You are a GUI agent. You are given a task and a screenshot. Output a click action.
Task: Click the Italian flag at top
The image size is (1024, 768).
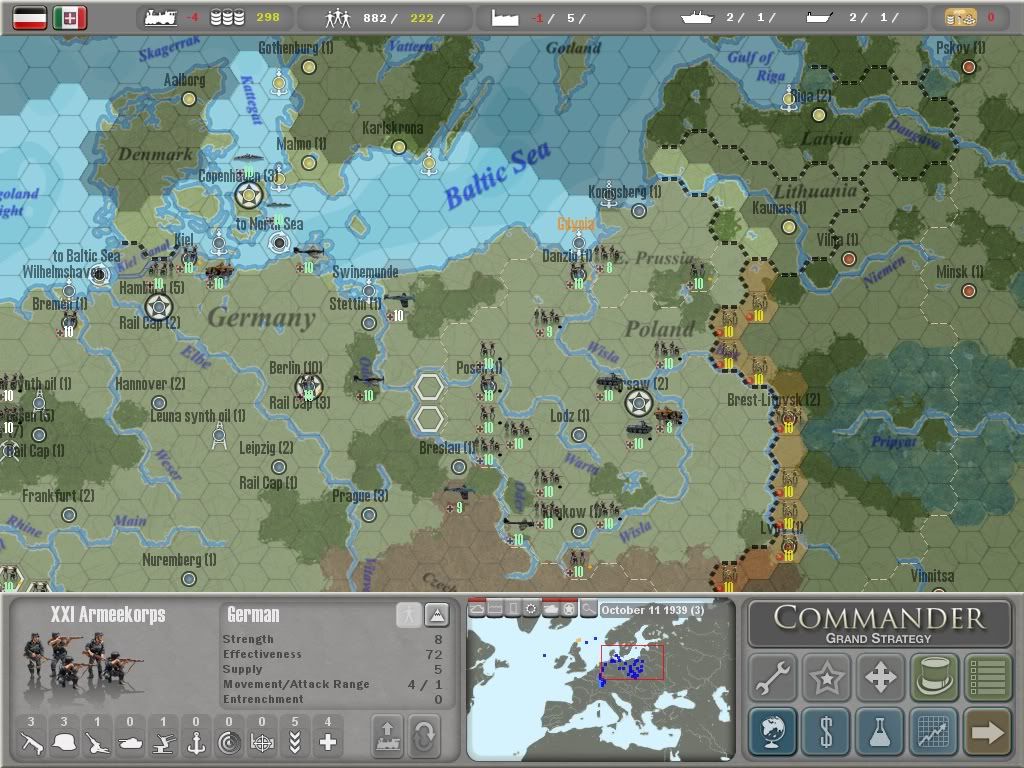click(70, 18)
